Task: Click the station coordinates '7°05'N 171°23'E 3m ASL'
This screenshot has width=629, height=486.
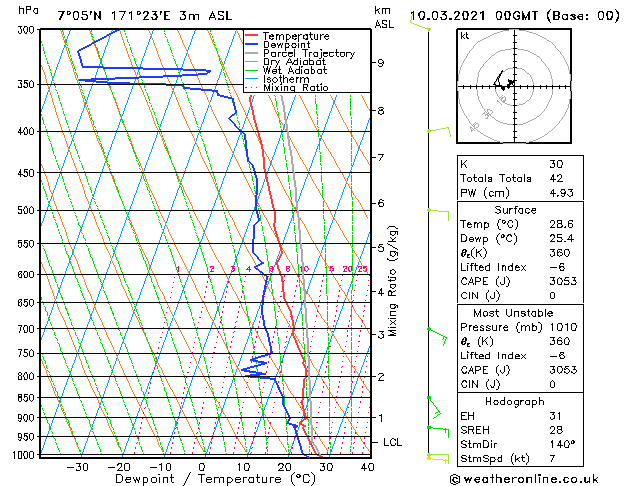Action: 145,16
